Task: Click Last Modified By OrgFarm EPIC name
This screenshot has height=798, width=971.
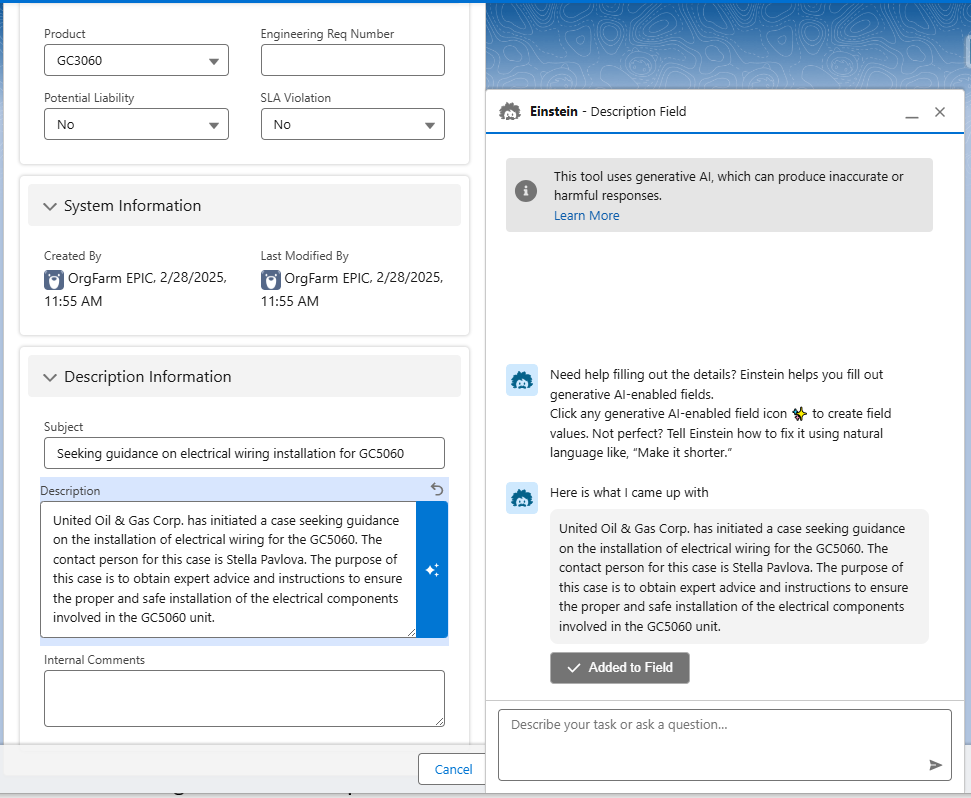Action: [327, 278]
